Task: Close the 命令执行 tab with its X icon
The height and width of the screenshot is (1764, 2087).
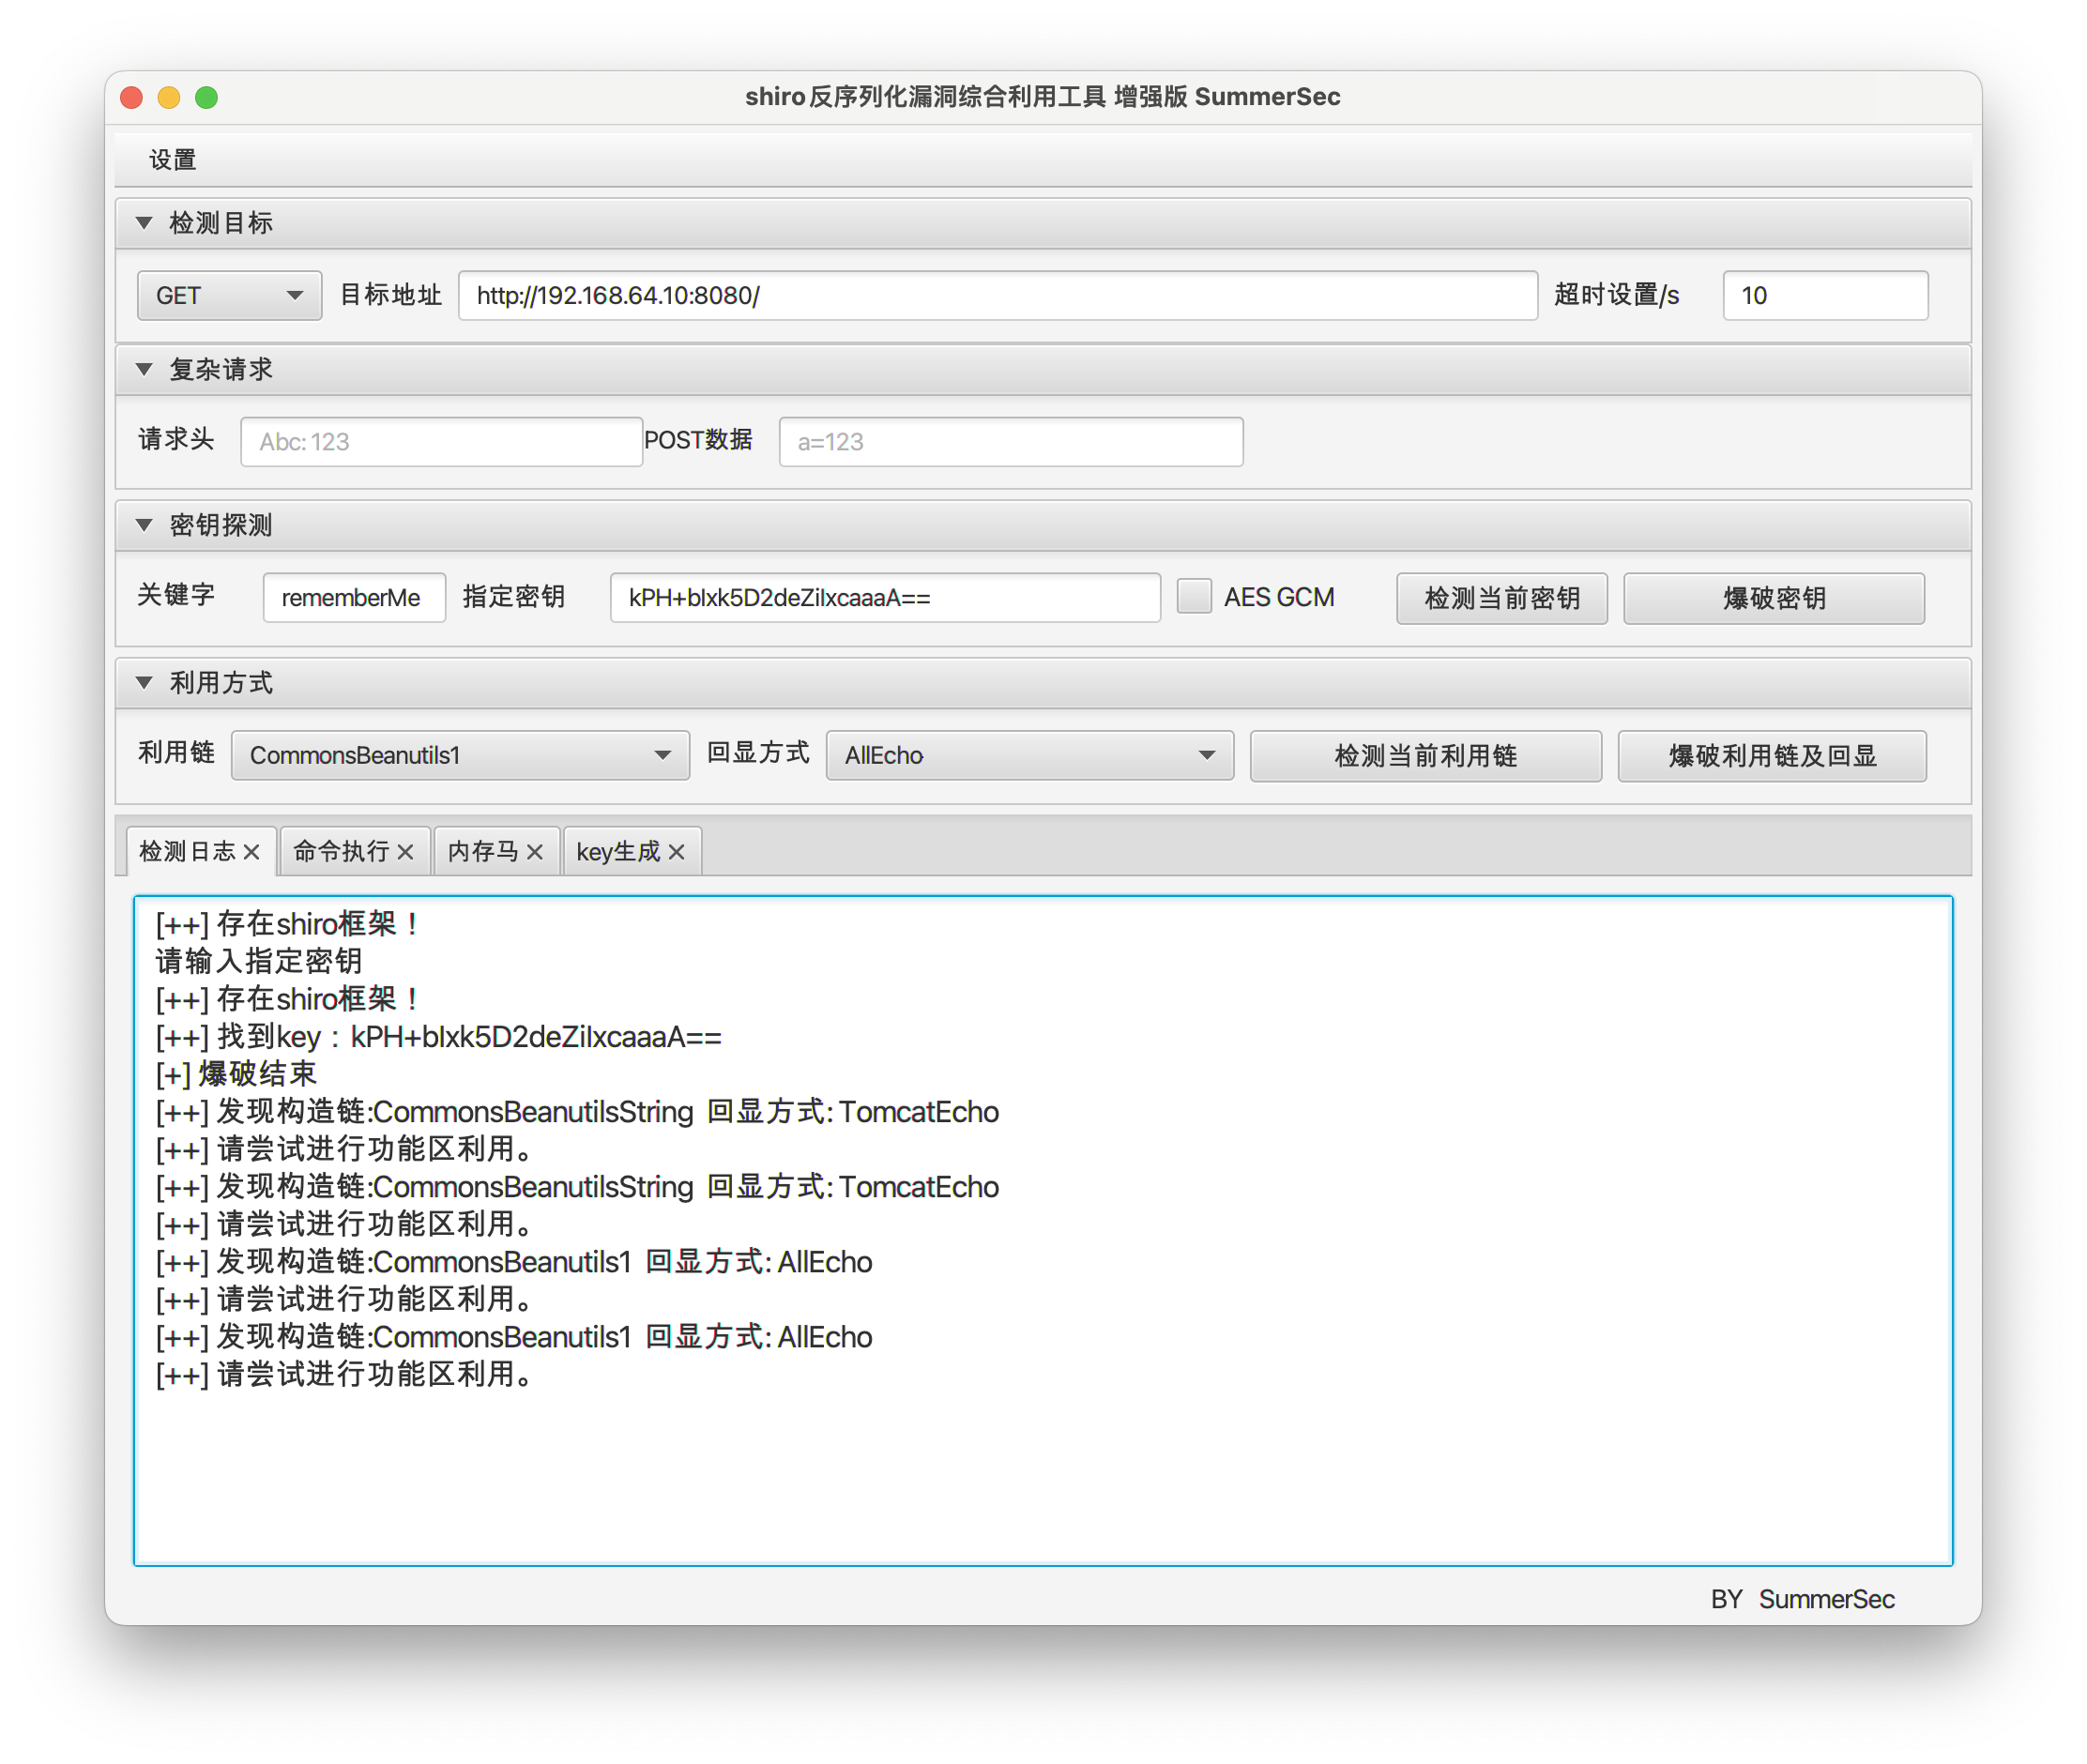Action: 405,852
